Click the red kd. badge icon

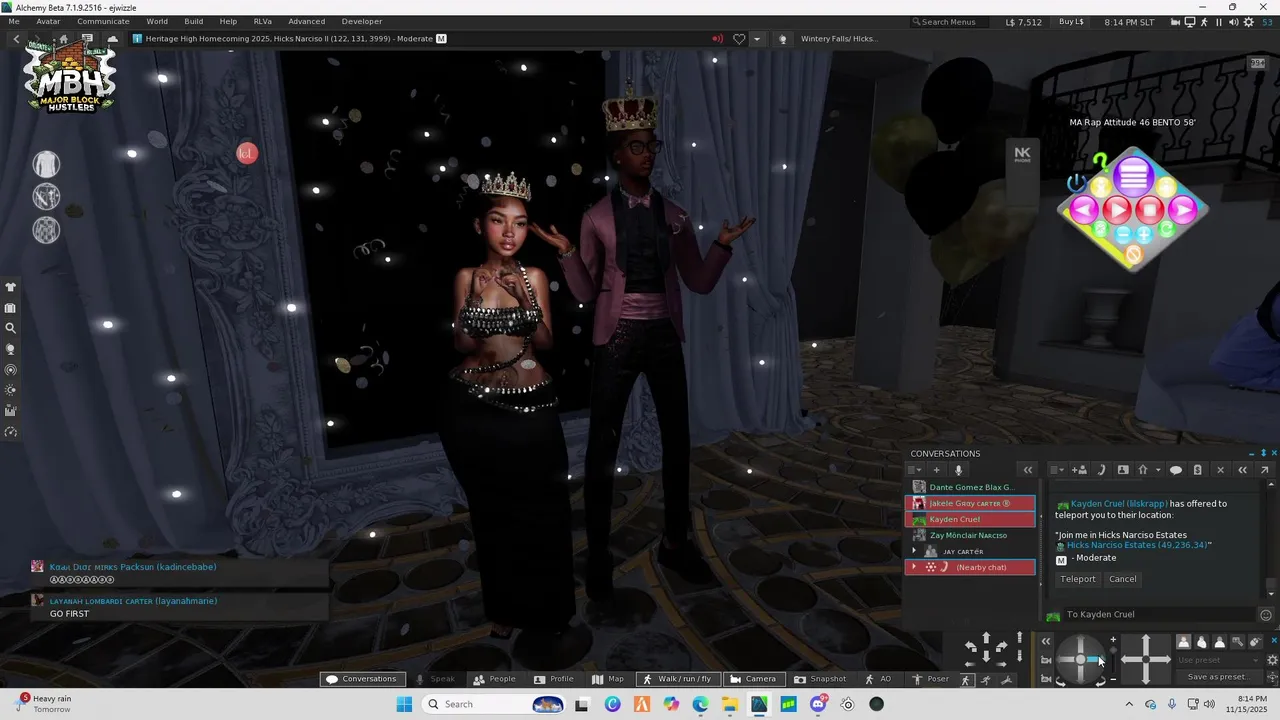coord(247,153)
